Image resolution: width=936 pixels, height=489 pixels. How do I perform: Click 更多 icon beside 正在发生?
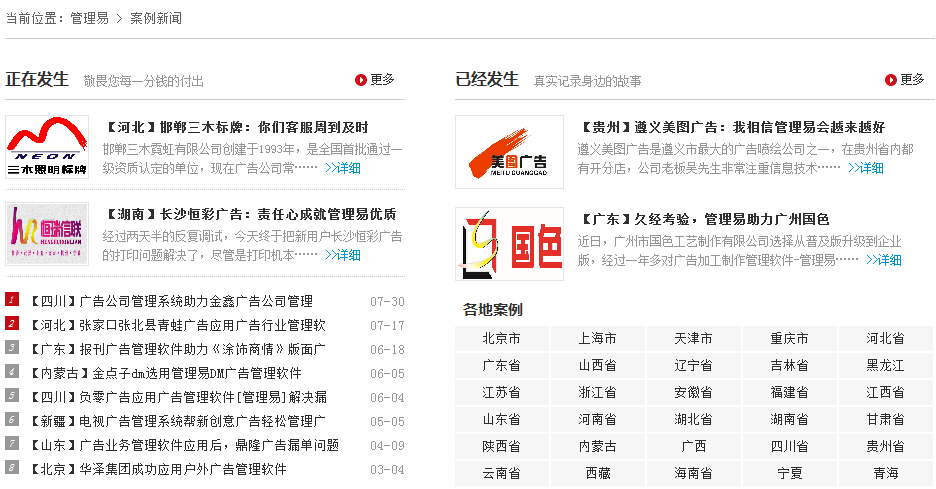coord(362,80)
